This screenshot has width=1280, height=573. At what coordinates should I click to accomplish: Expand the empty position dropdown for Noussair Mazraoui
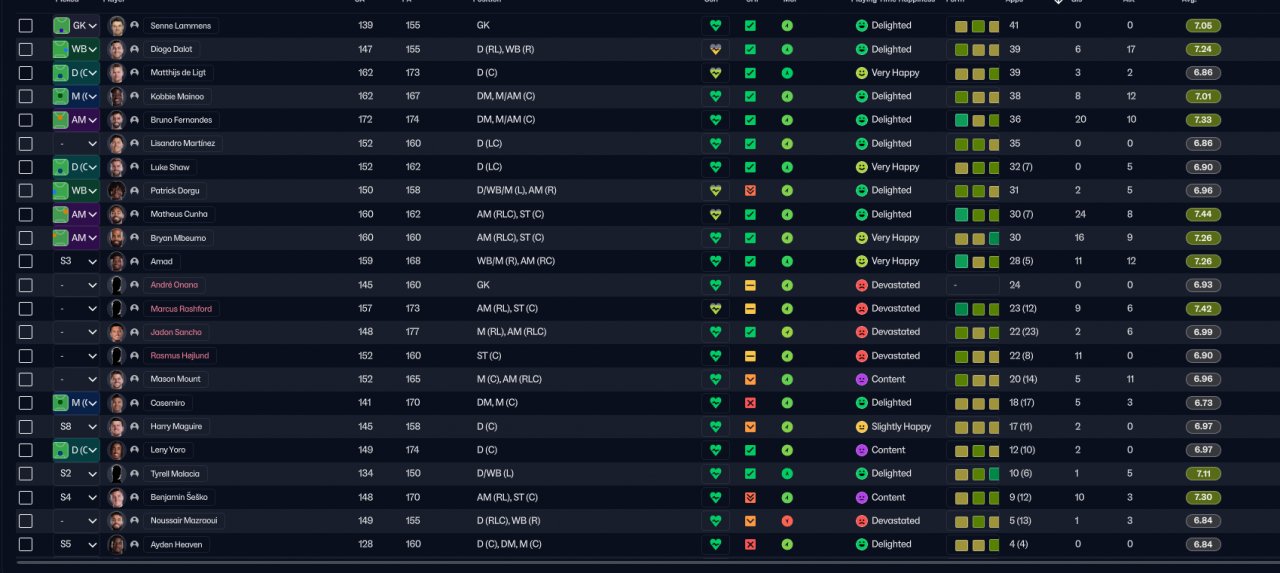[x=76, y=520]
